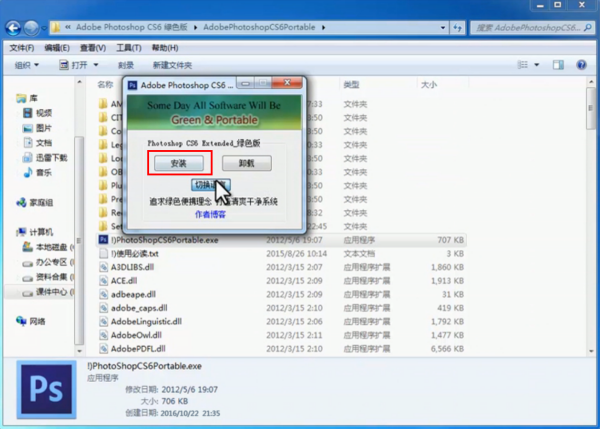Click the refresh button next to address bar
Screen dimensions: 600x429
pyautogui.click(x=457, y=28)
